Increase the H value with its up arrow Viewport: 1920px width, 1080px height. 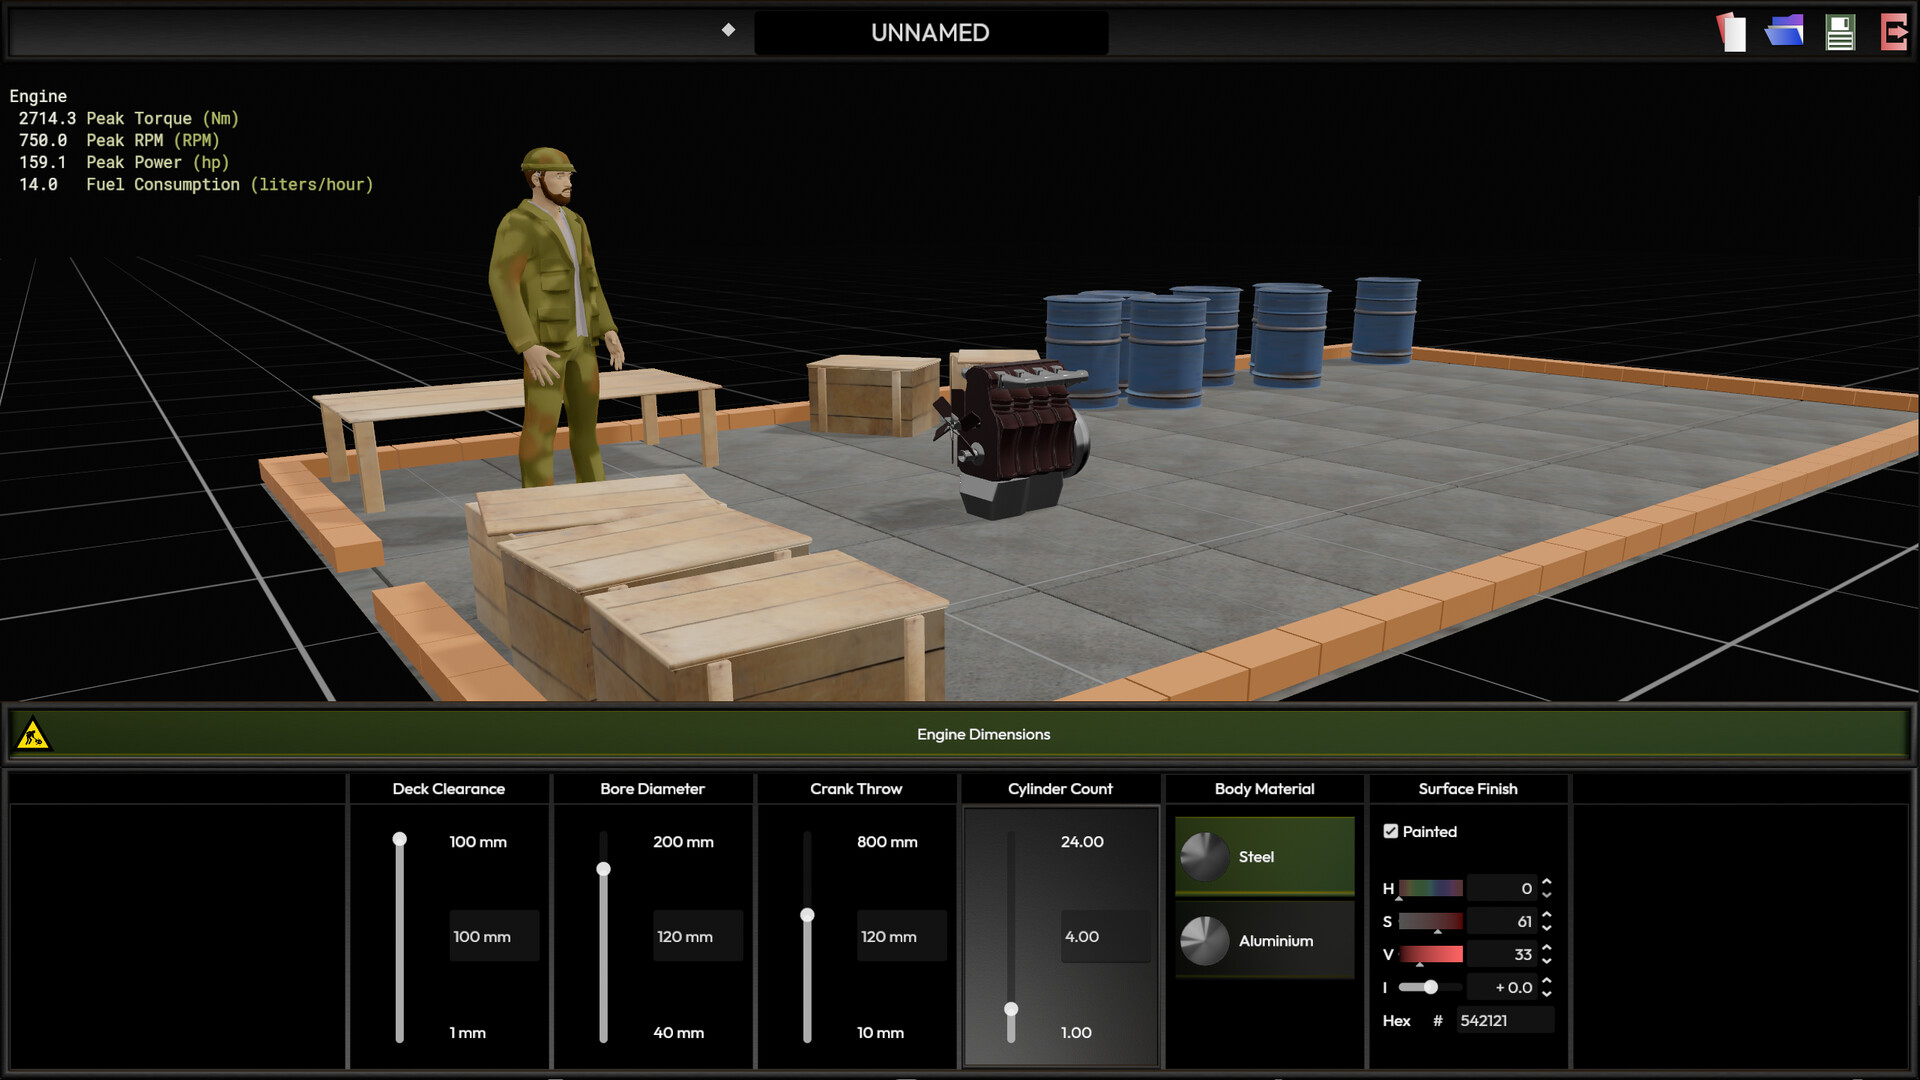point(1546,882)
